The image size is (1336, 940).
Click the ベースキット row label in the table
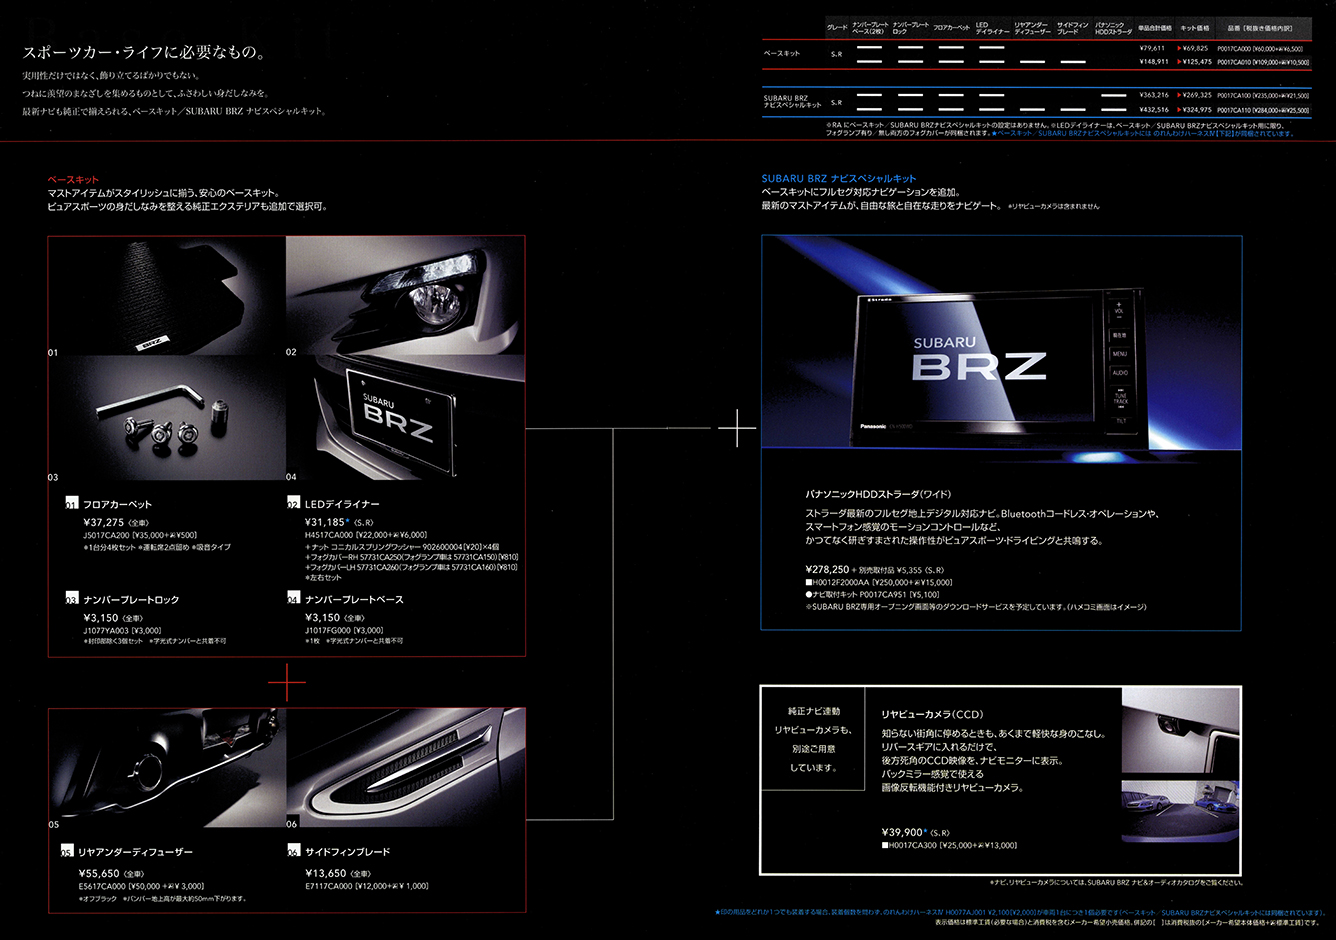click(x=781, y=53)
